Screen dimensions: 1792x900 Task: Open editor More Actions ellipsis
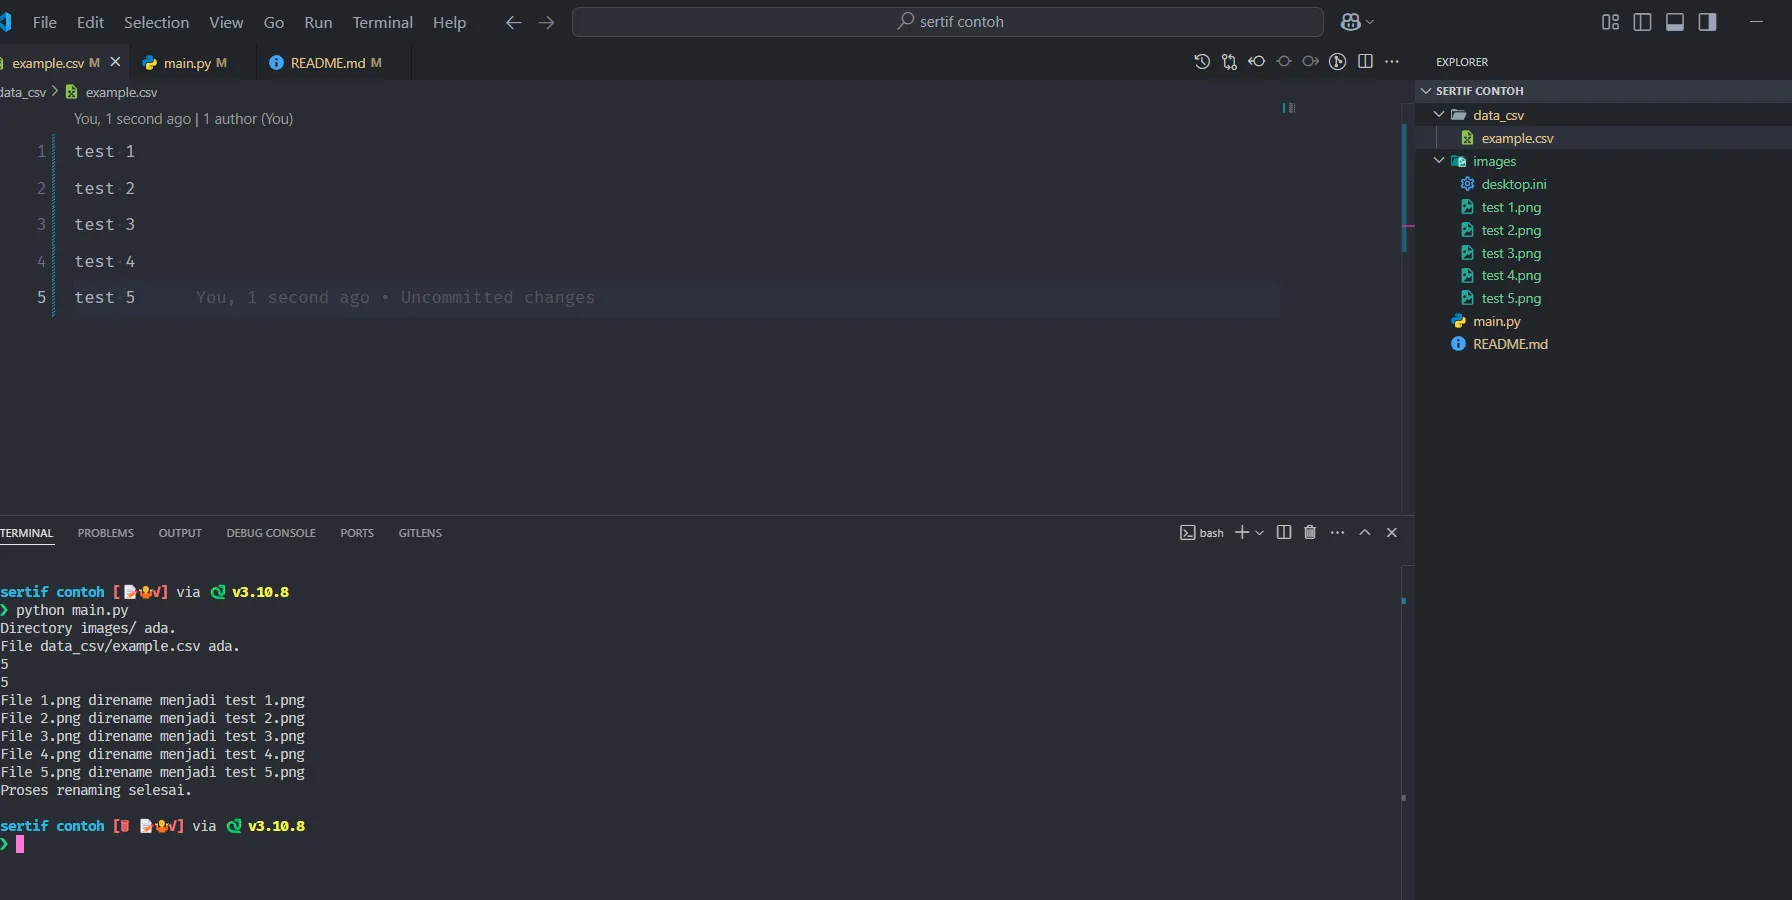click(1392, 62)
